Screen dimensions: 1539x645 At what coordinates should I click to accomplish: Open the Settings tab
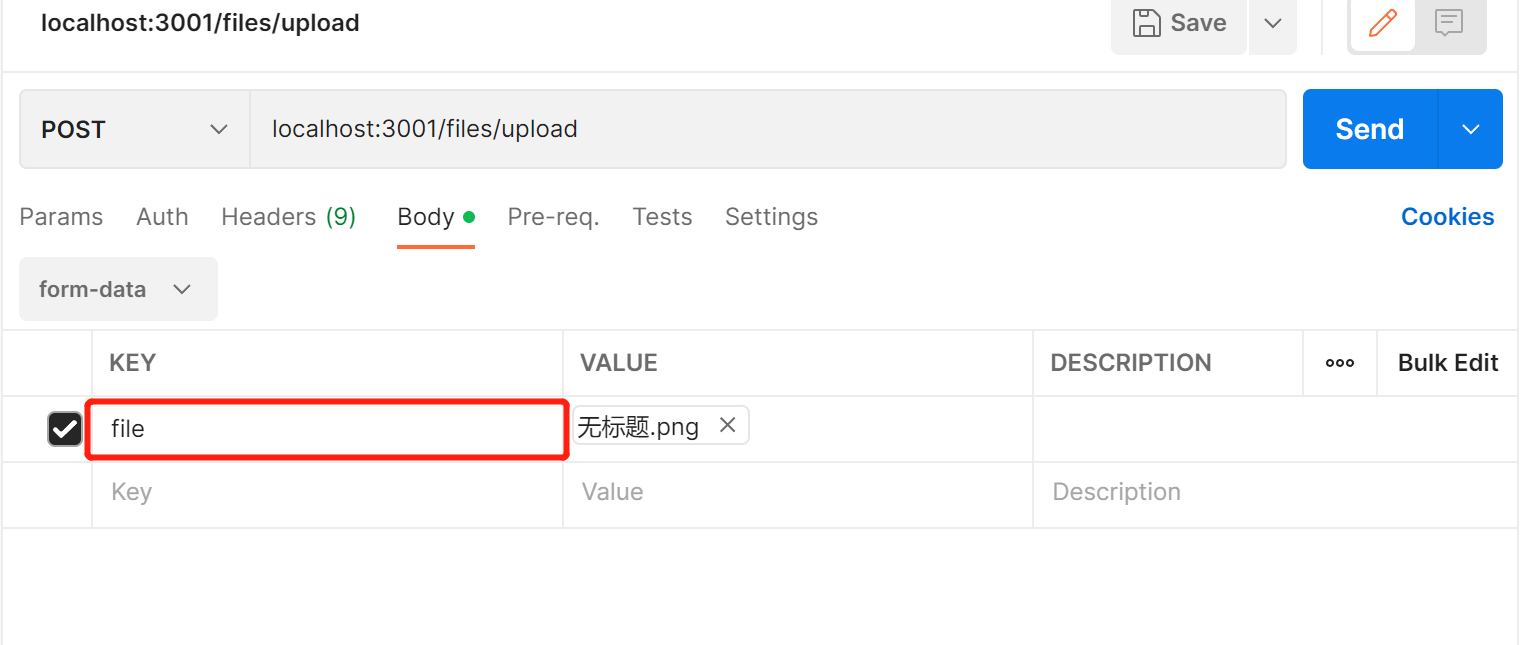[x=771, y=217]
